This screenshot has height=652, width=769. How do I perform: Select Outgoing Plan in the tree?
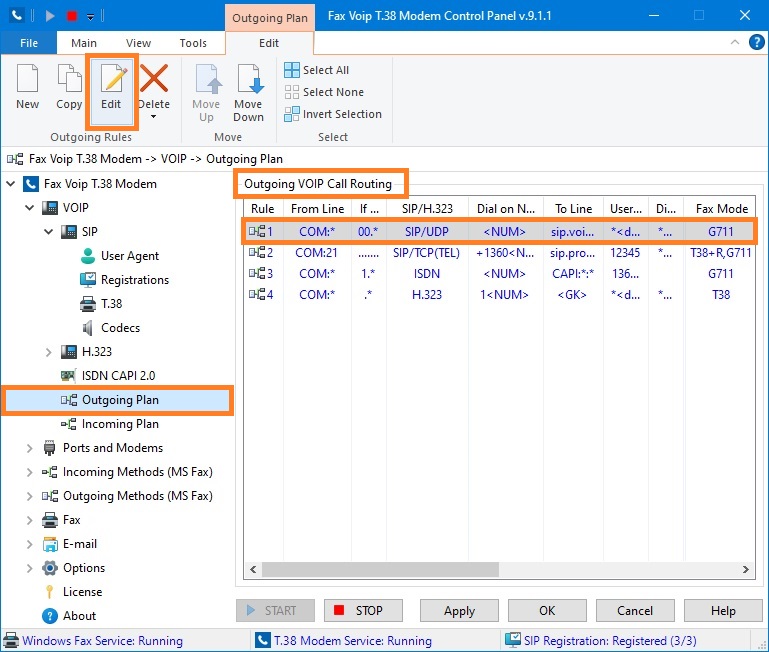point(120,400)
